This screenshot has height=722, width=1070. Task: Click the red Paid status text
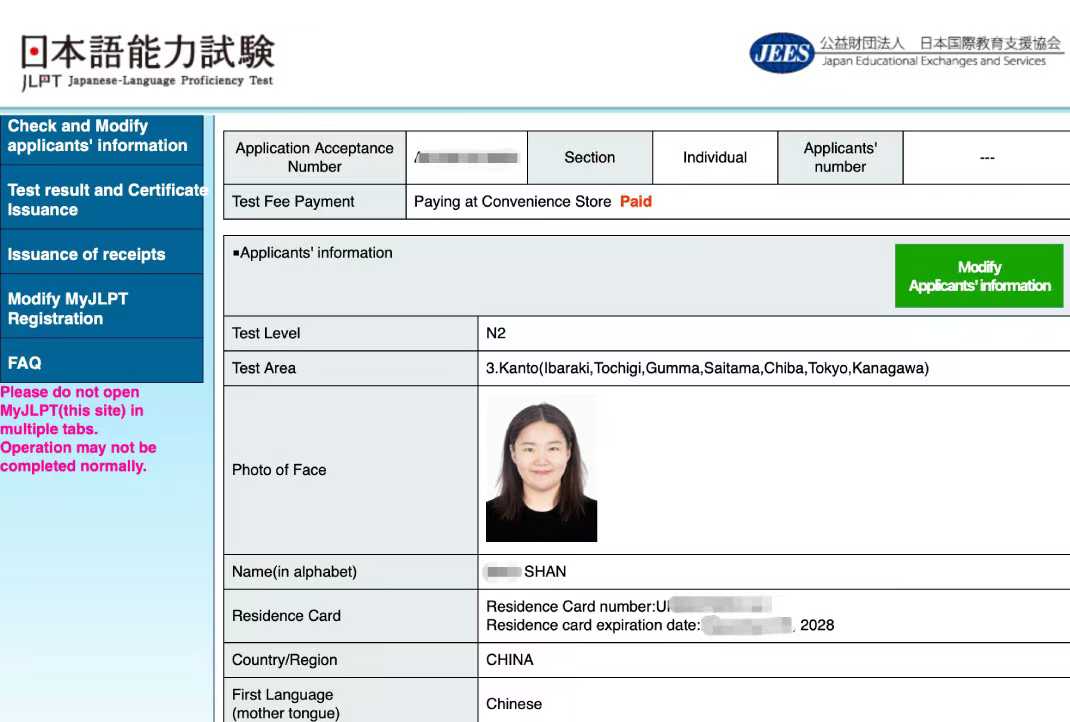(635, 202)
